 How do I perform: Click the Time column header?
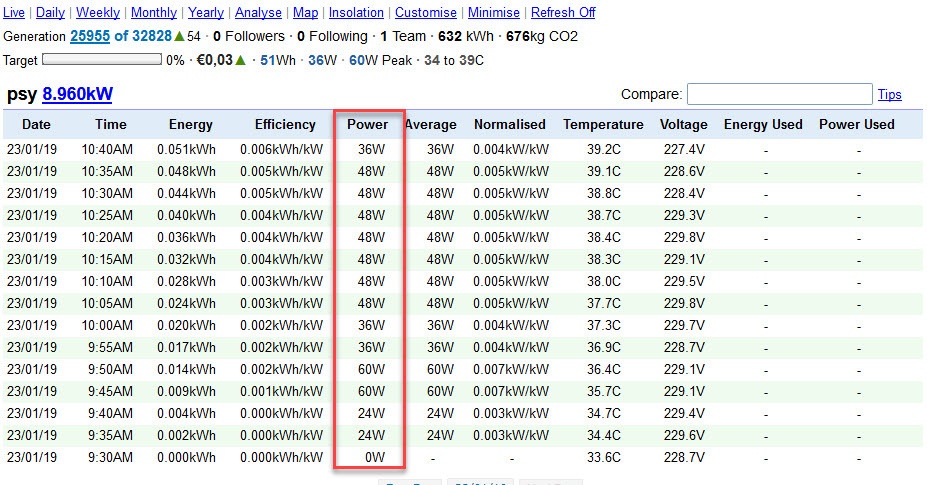(x=111, y=124)
